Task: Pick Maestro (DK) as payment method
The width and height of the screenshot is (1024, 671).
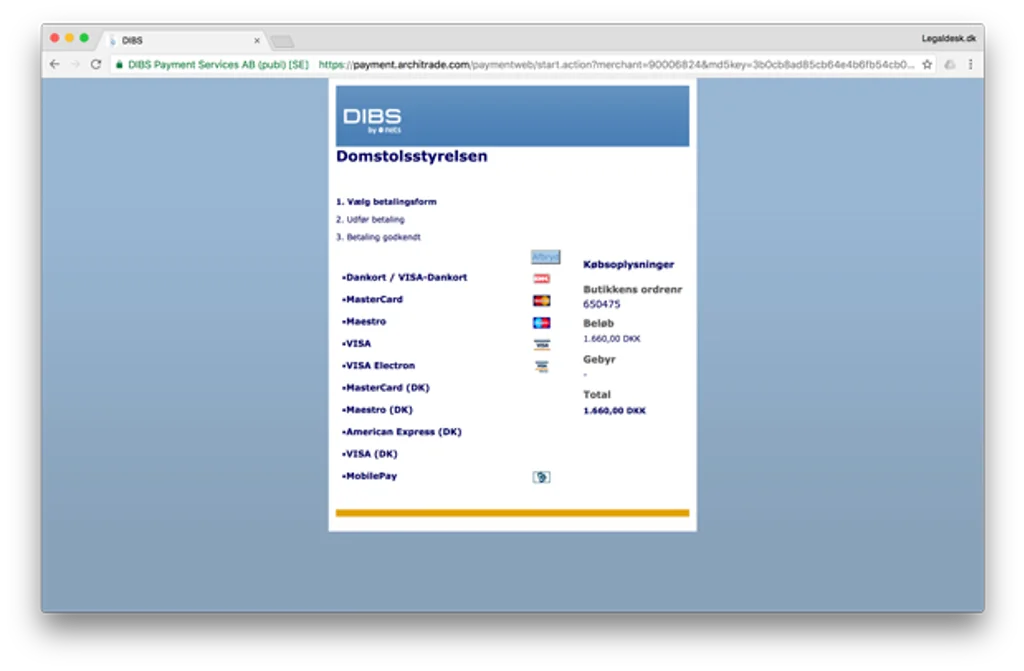Action: pyautogui.click(x=377, y=410)
